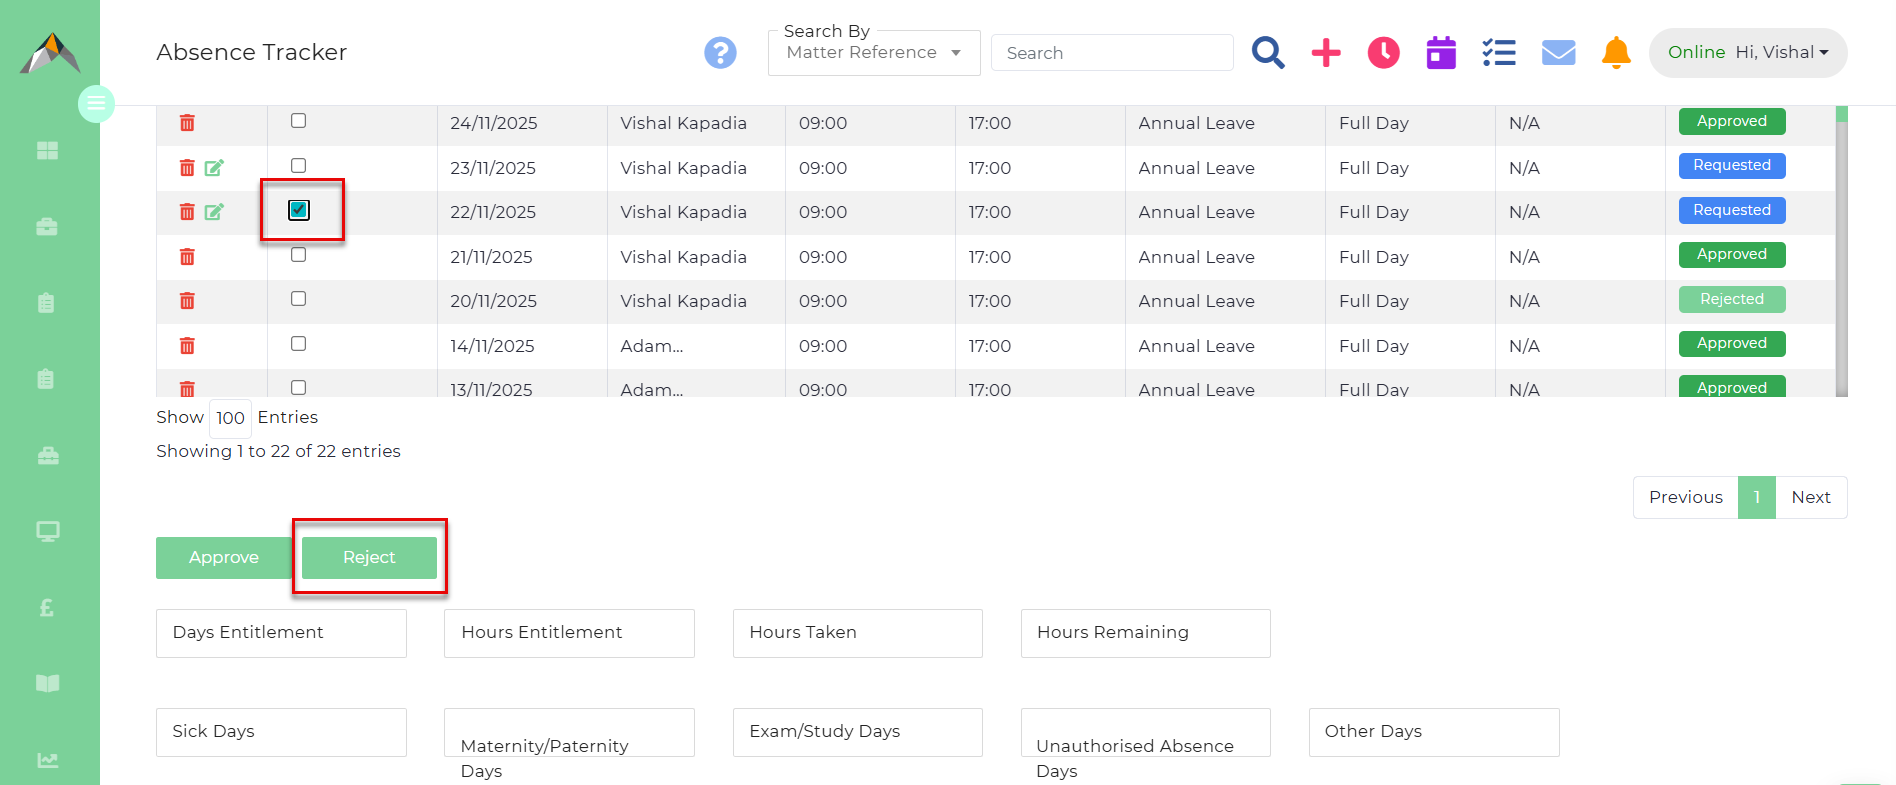Open the purple calendar icon
This screenshot has width=1896, height=785.
1441,53
